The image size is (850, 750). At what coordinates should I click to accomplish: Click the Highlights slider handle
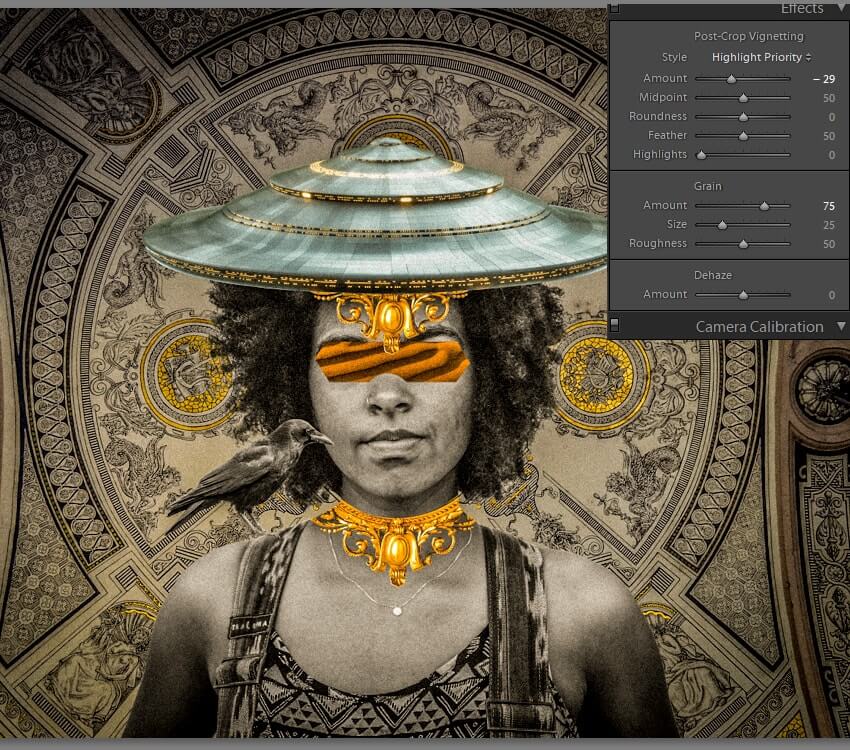(x=701, y=155)
